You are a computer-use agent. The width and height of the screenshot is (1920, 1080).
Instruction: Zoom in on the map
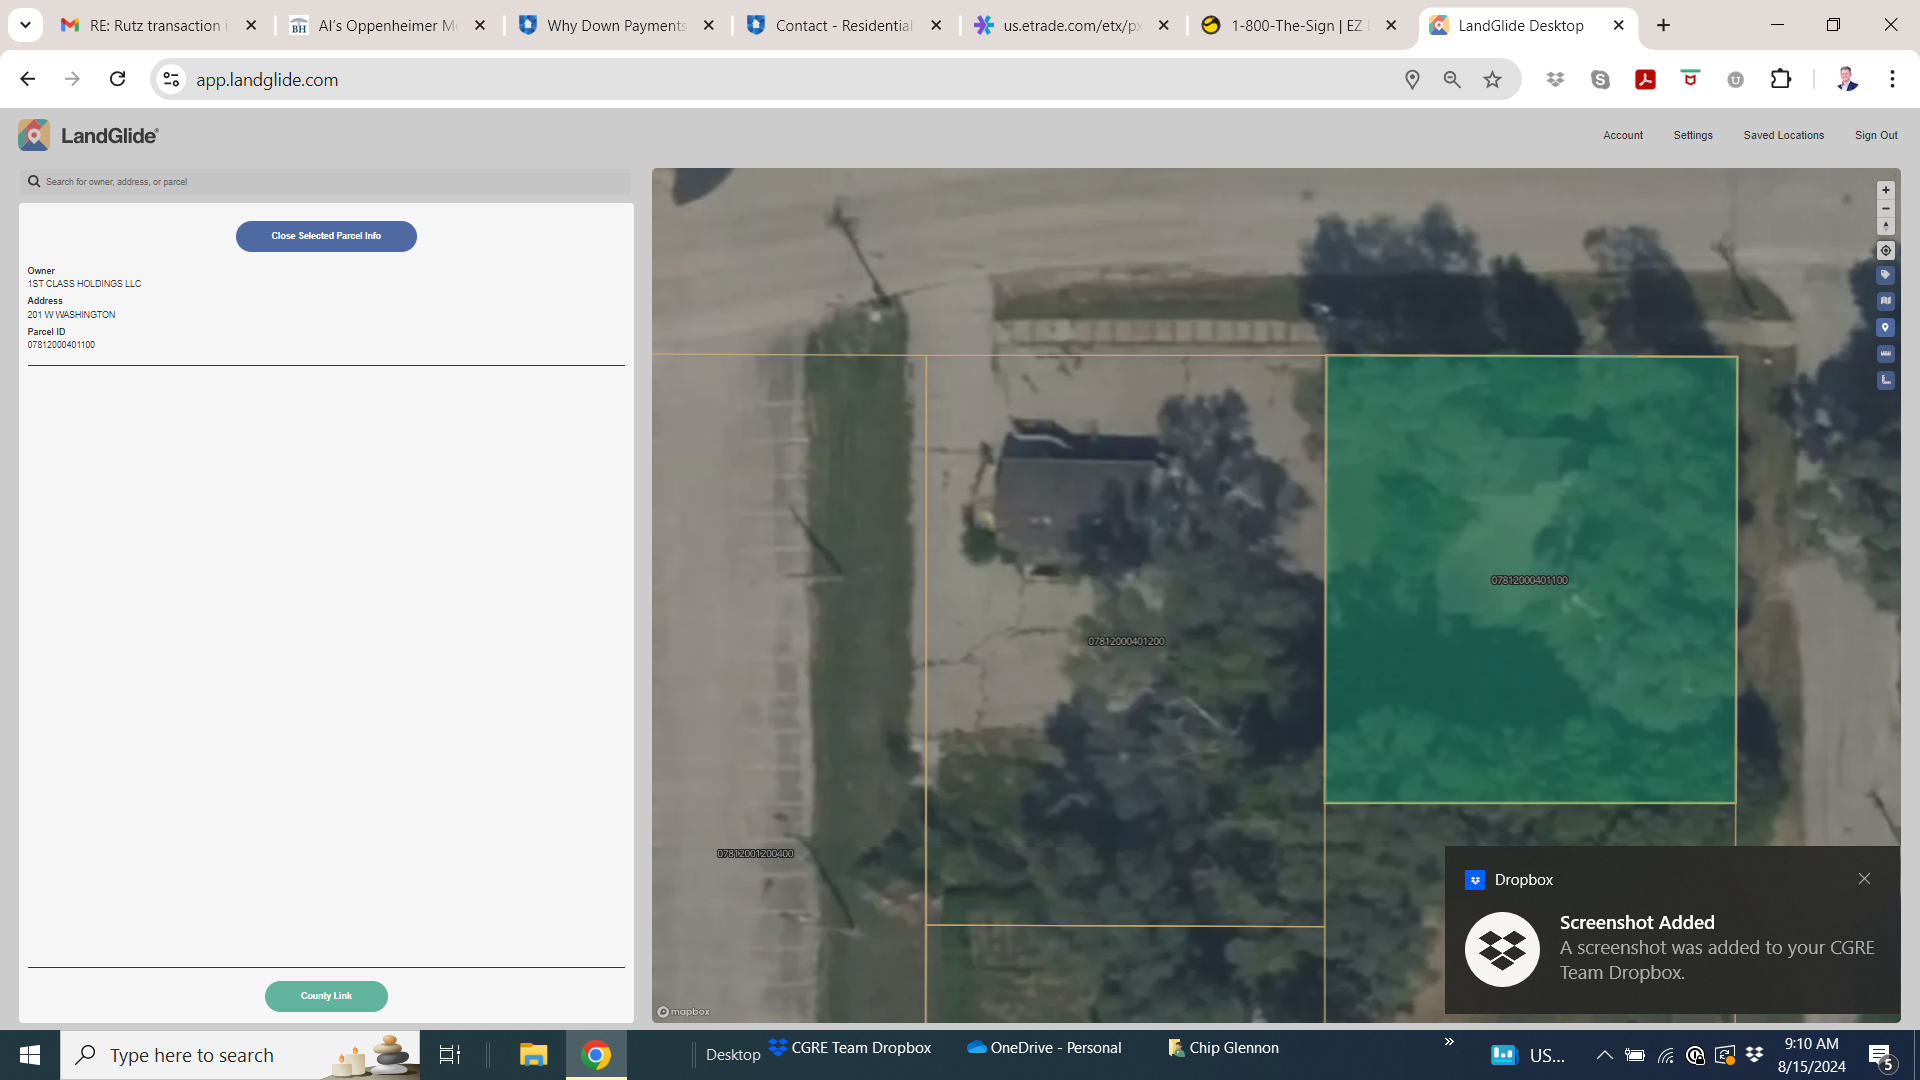1885,190
